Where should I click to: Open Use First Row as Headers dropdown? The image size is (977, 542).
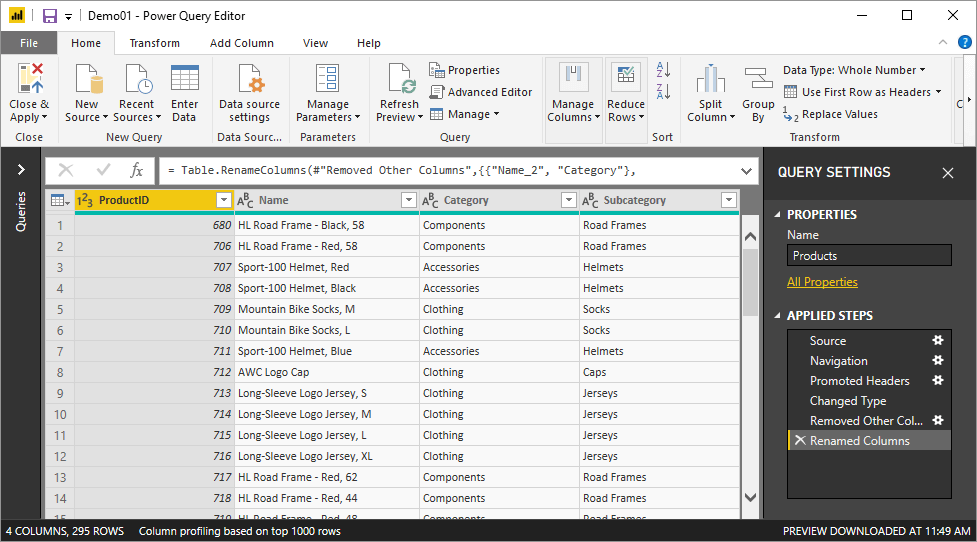click(862, 92)
